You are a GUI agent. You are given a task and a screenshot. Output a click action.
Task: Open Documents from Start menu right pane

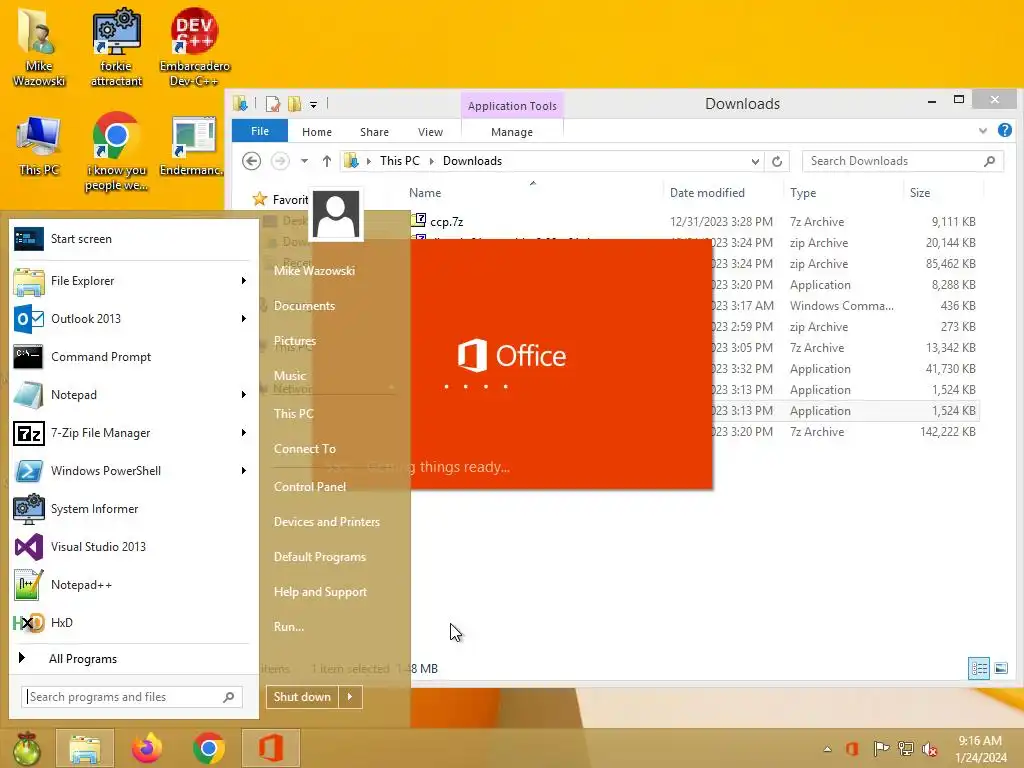304,306
